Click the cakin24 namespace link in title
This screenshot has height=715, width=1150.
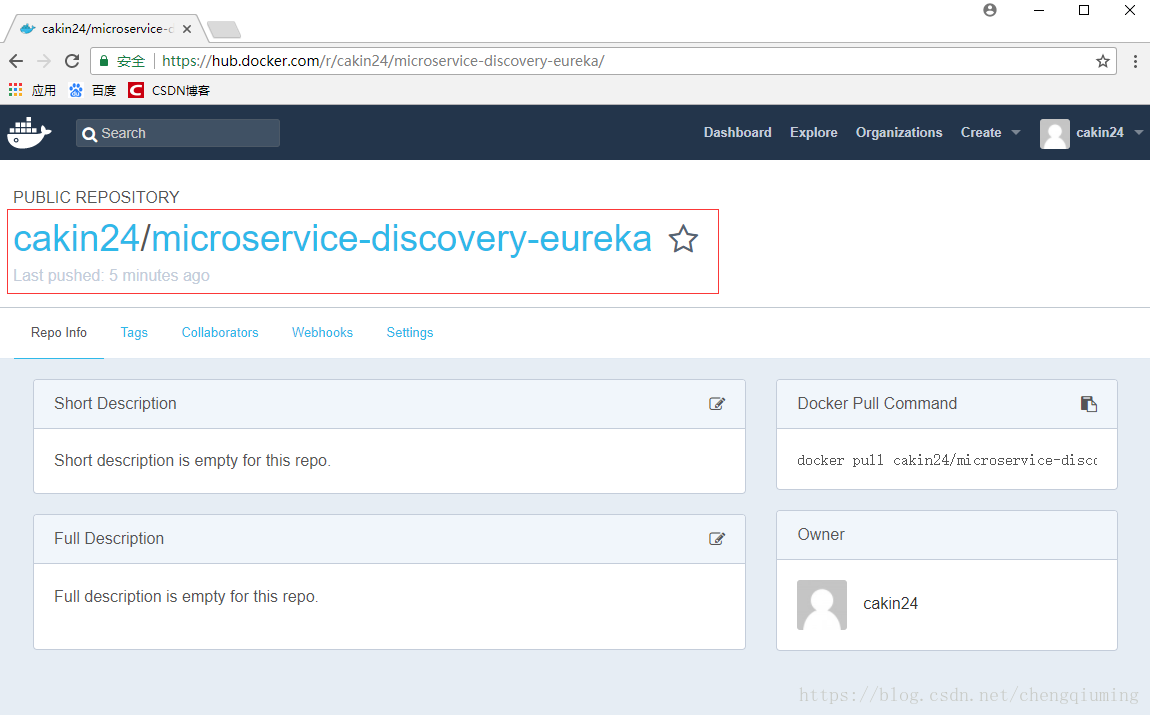(76, 239)
